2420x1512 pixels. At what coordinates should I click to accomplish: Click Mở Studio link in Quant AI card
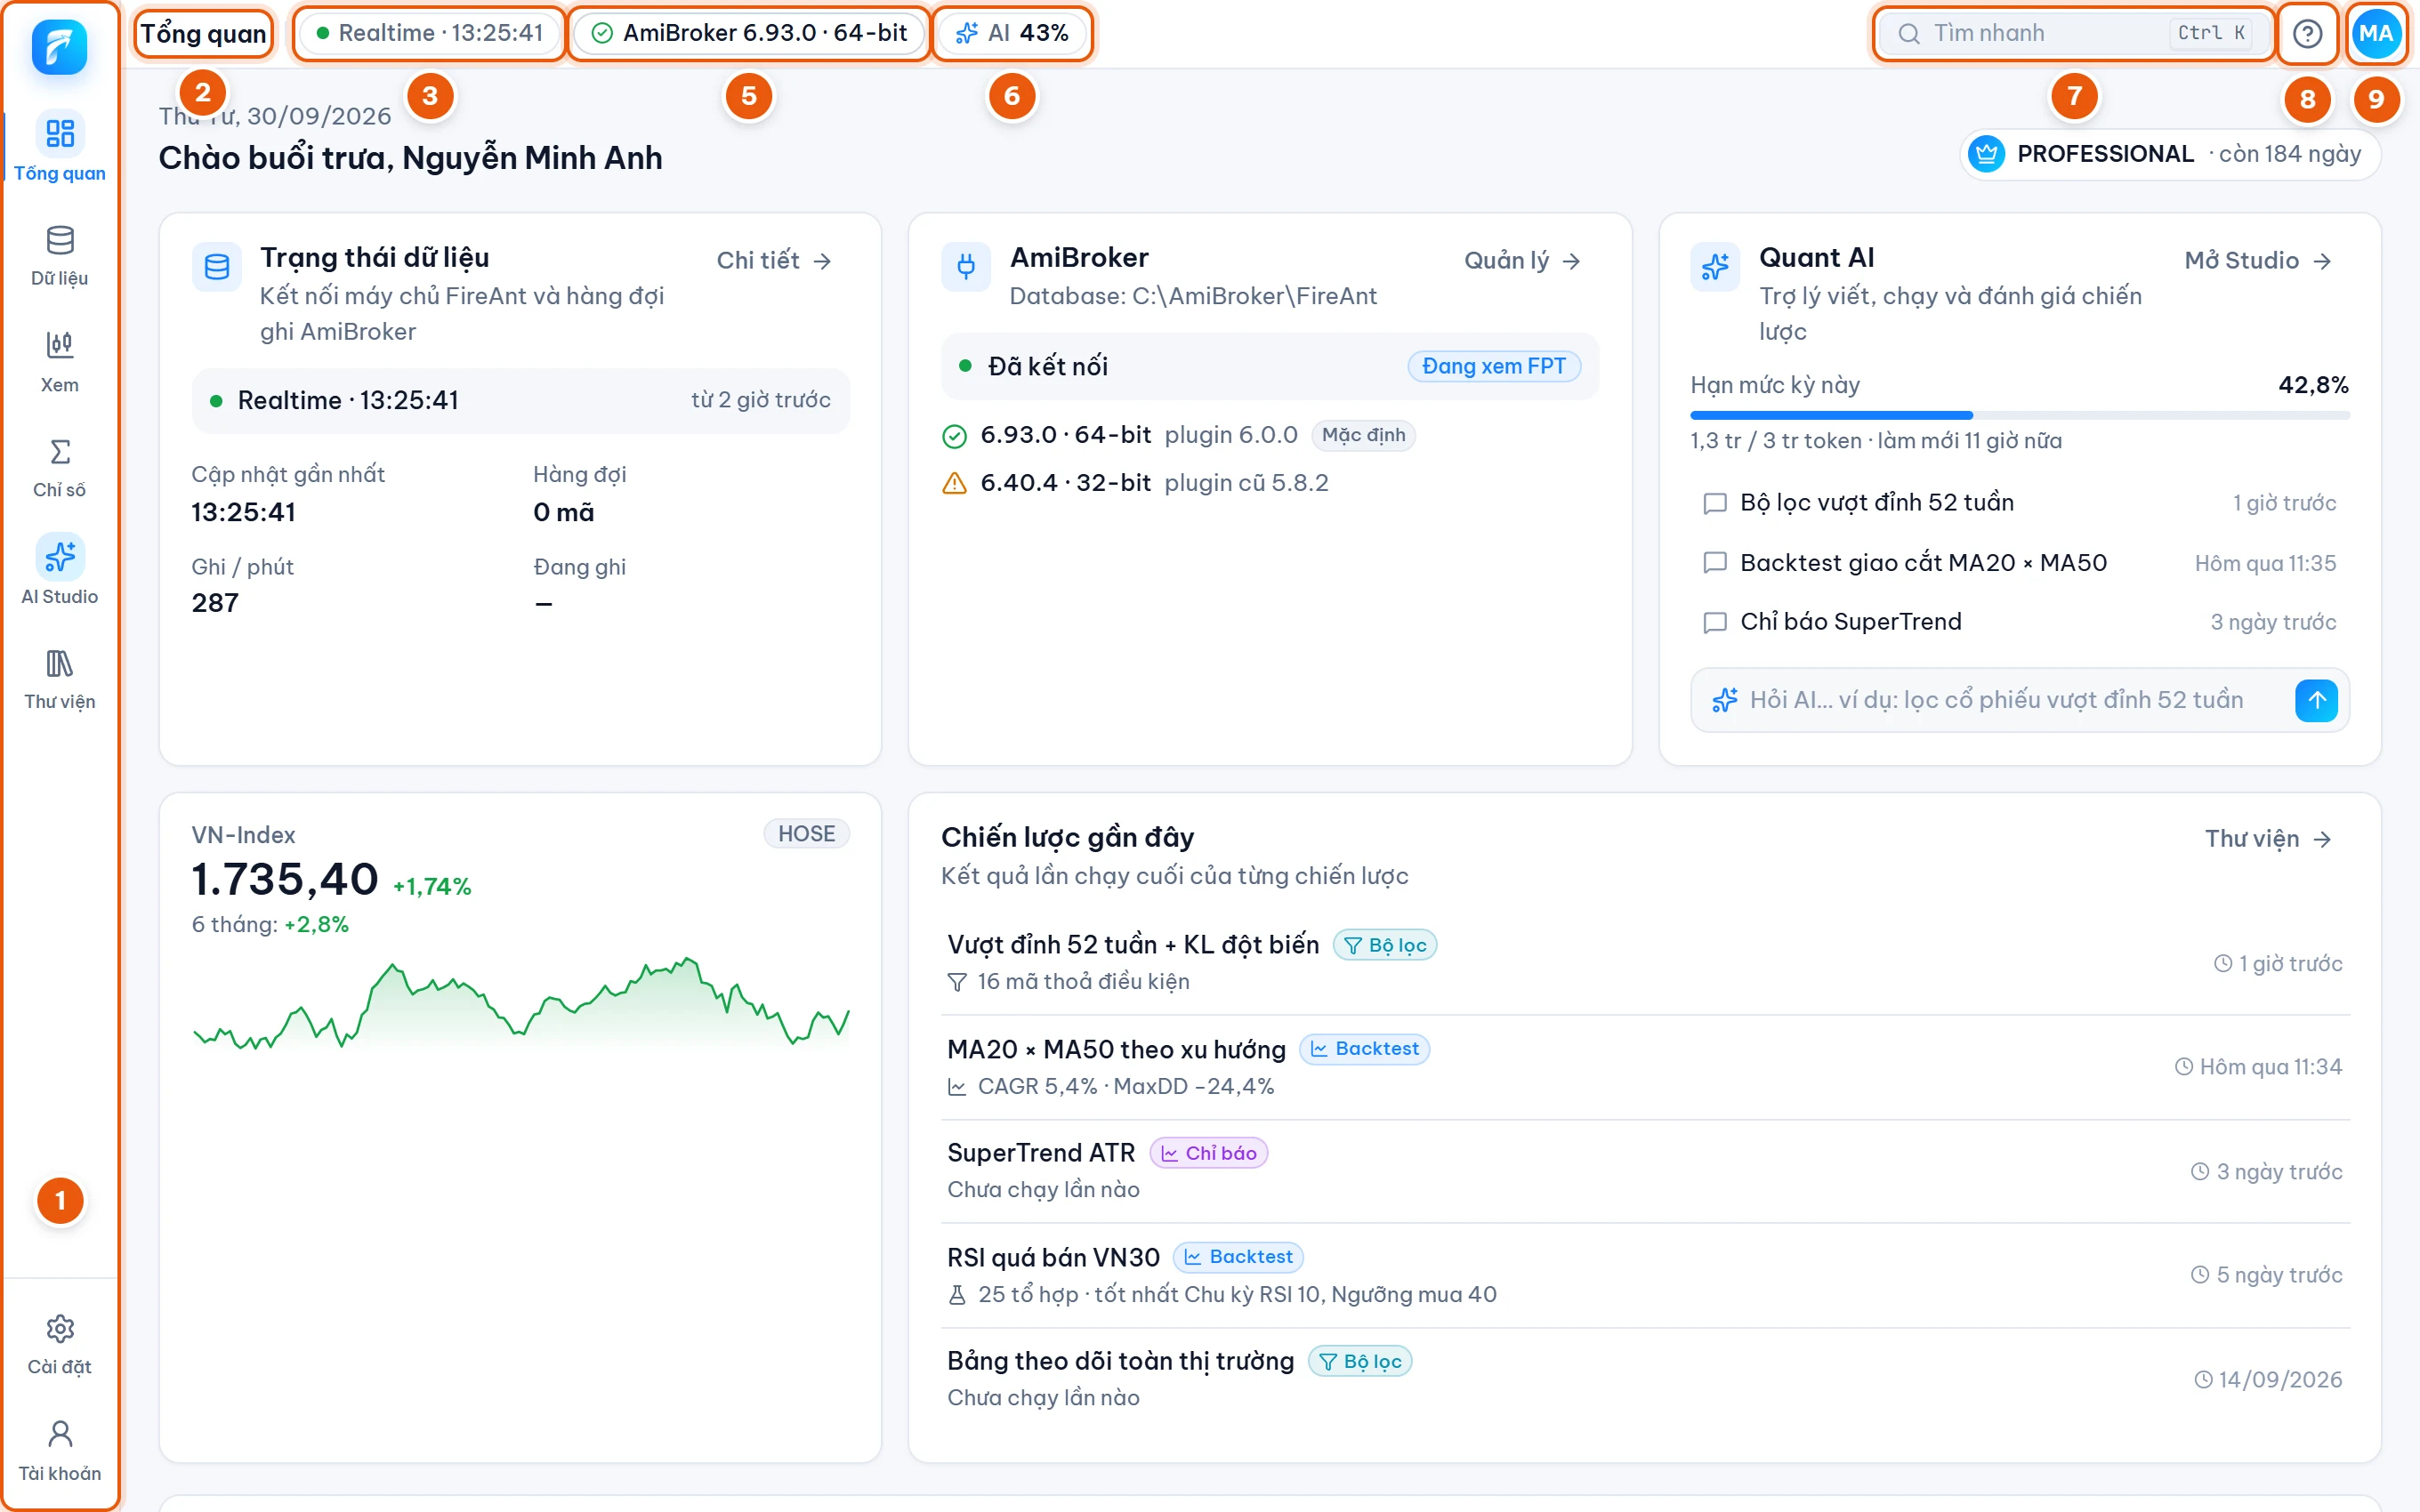pos(2258,261)
